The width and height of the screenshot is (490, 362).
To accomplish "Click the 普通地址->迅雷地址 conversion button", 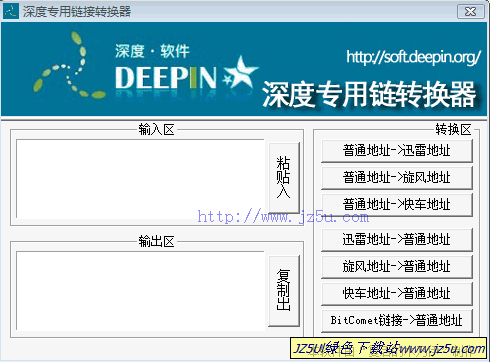I will coord(397,151).
